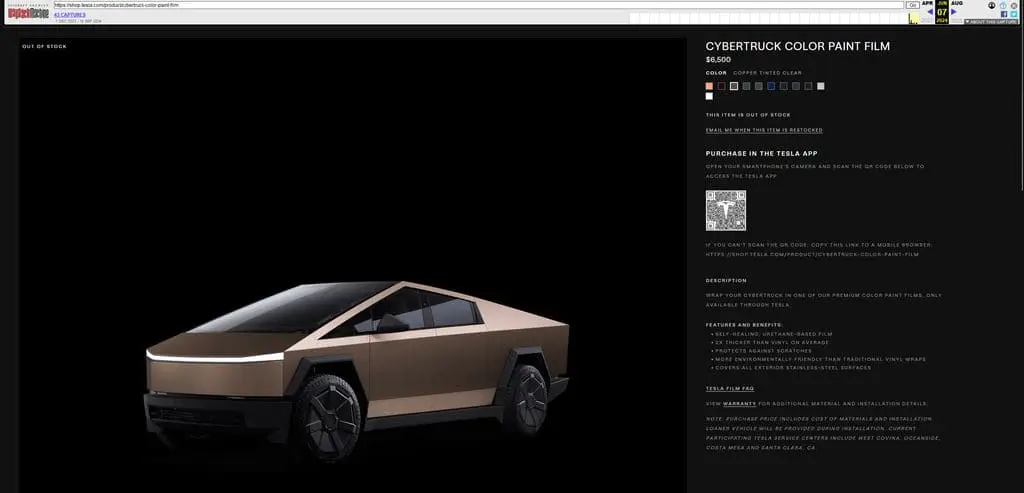Click the Out of Stock badge on image

pyautogui.click(x=44, y=46)
